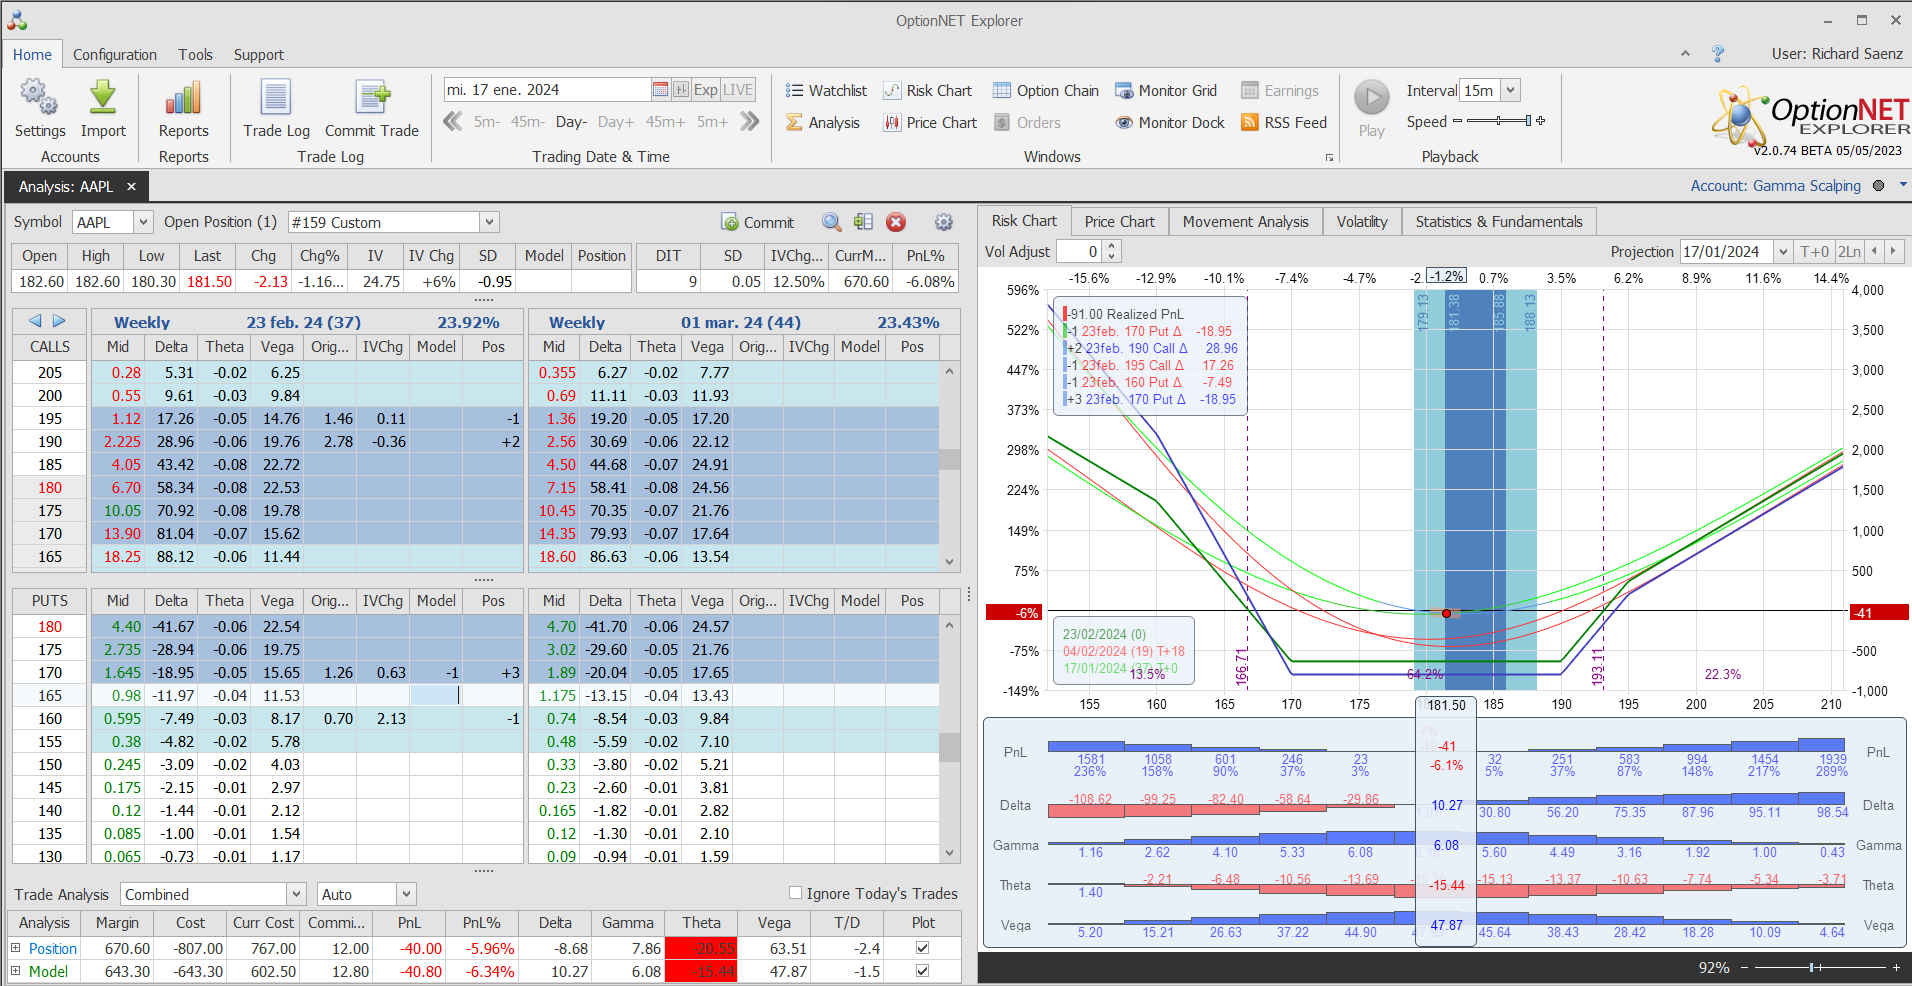Image resolution: width=1912 pixels, height=986 pixels.
Task: Open the Analysis window
Action: [823, 123]
